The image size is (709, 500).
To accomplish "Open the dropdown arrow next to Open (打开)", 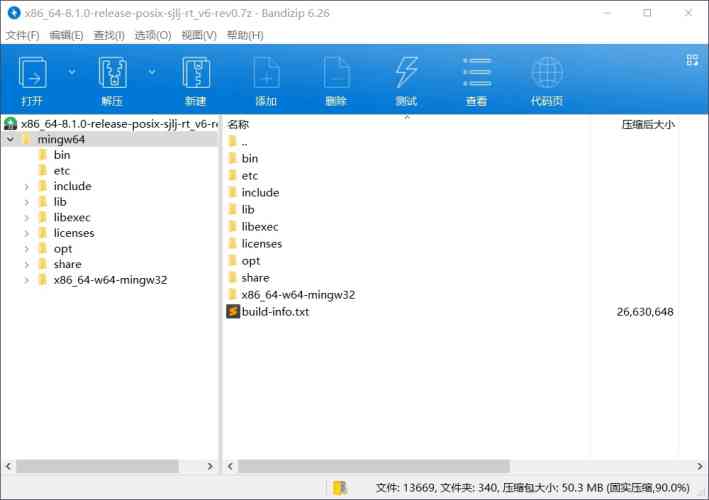I will 72,71.
